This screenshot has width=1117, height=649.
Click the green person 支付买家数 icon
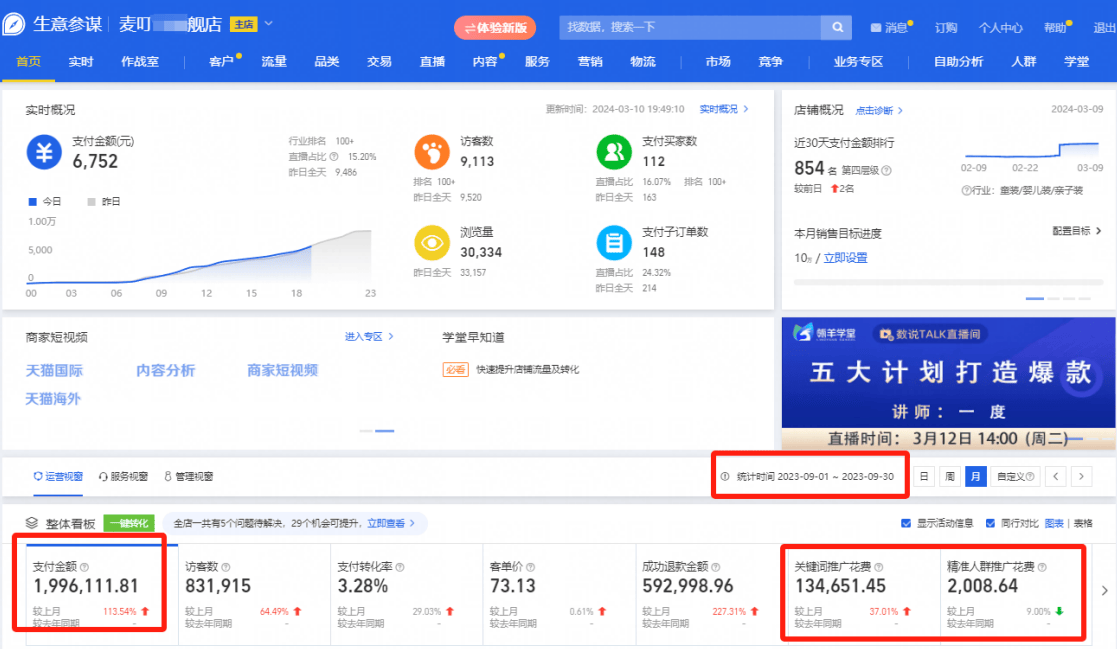tap(613, 152)
